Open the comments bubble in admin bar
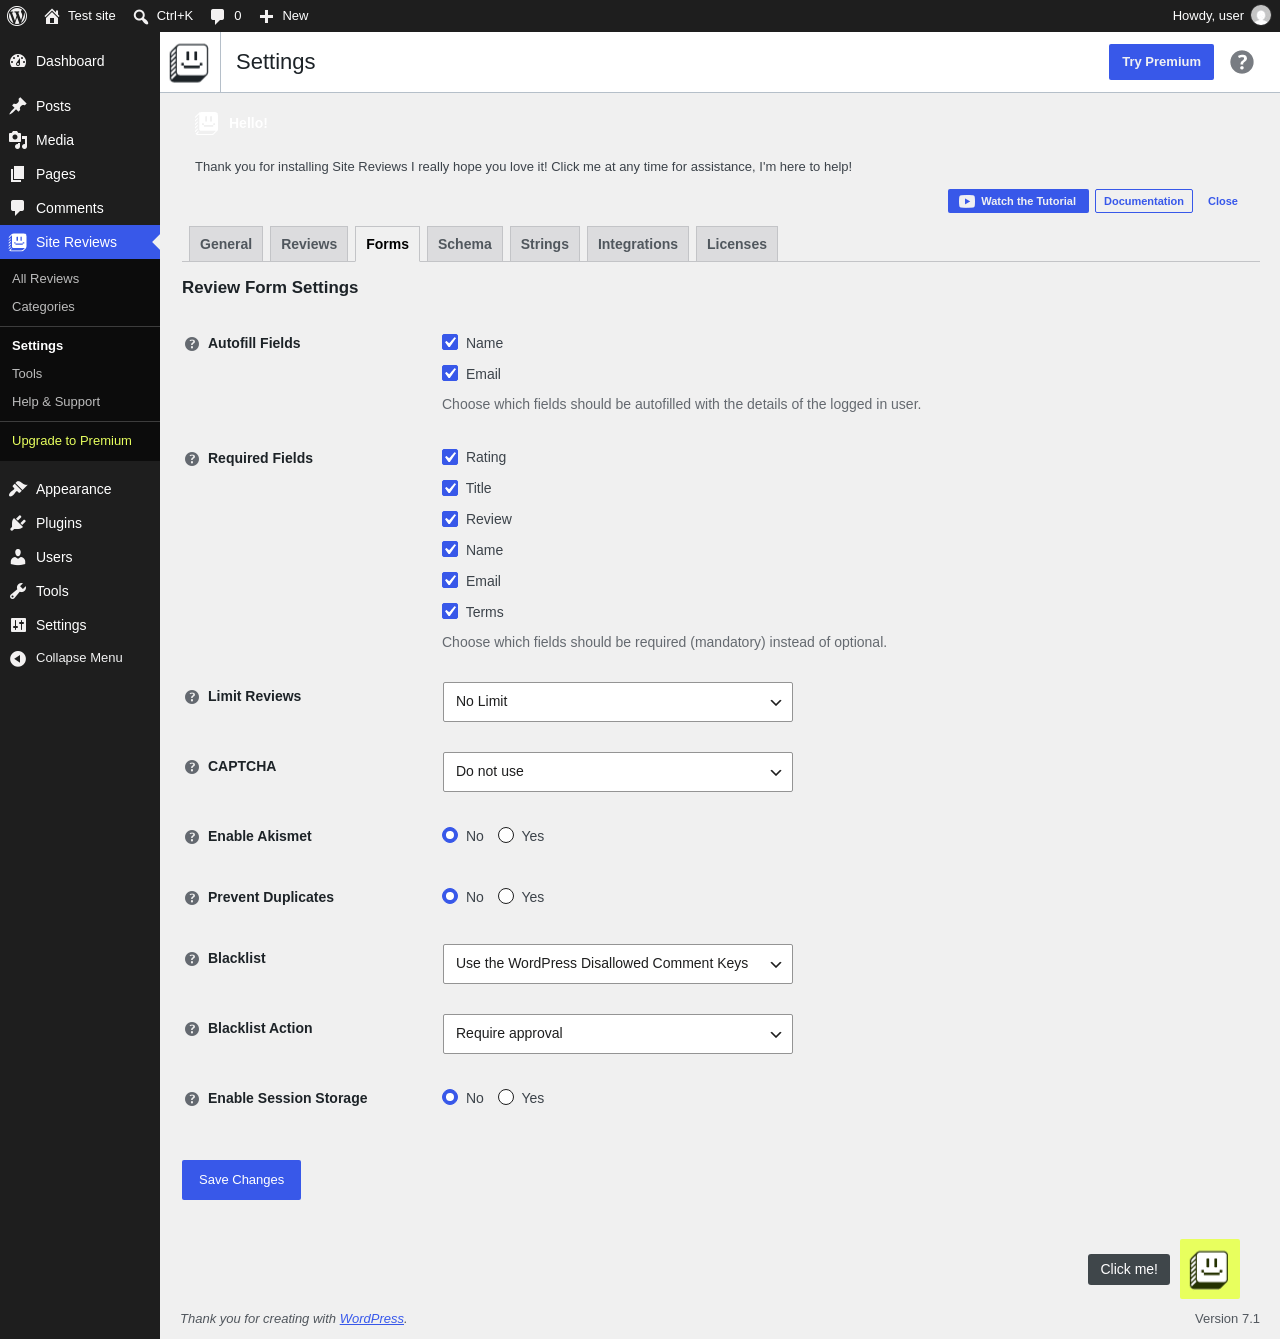This screenshot has width=1280, height=1339. click(217, 16)
